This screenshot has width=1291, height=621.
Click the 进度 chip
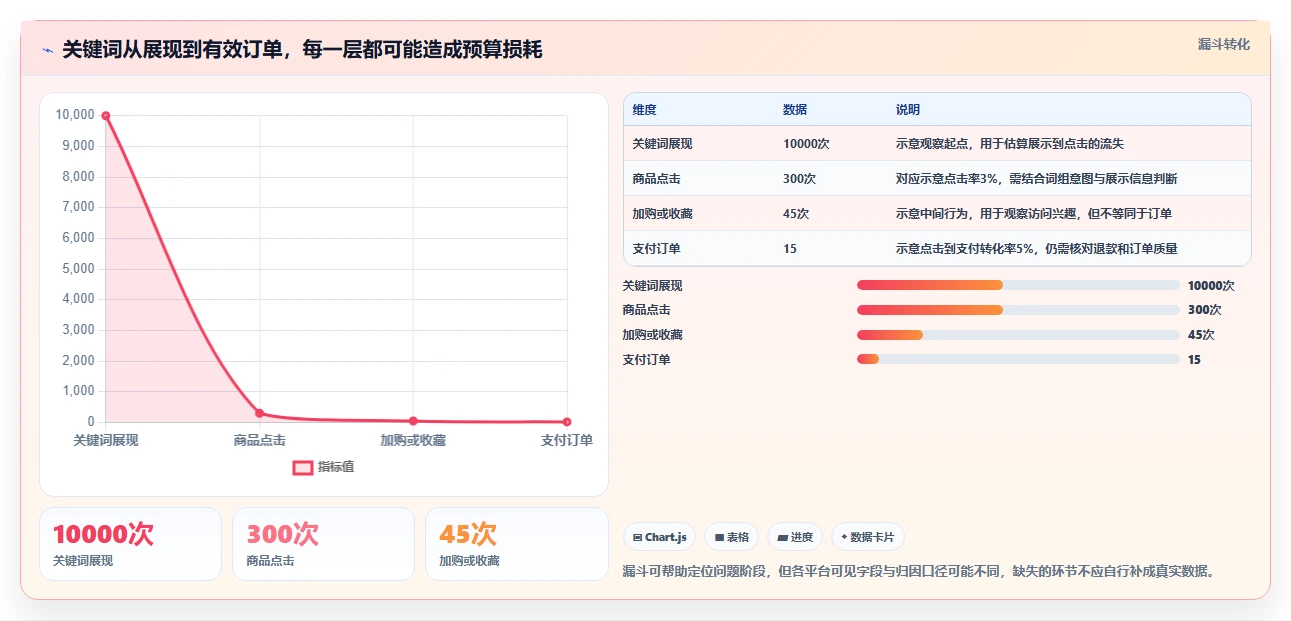(x=795, y=537)
